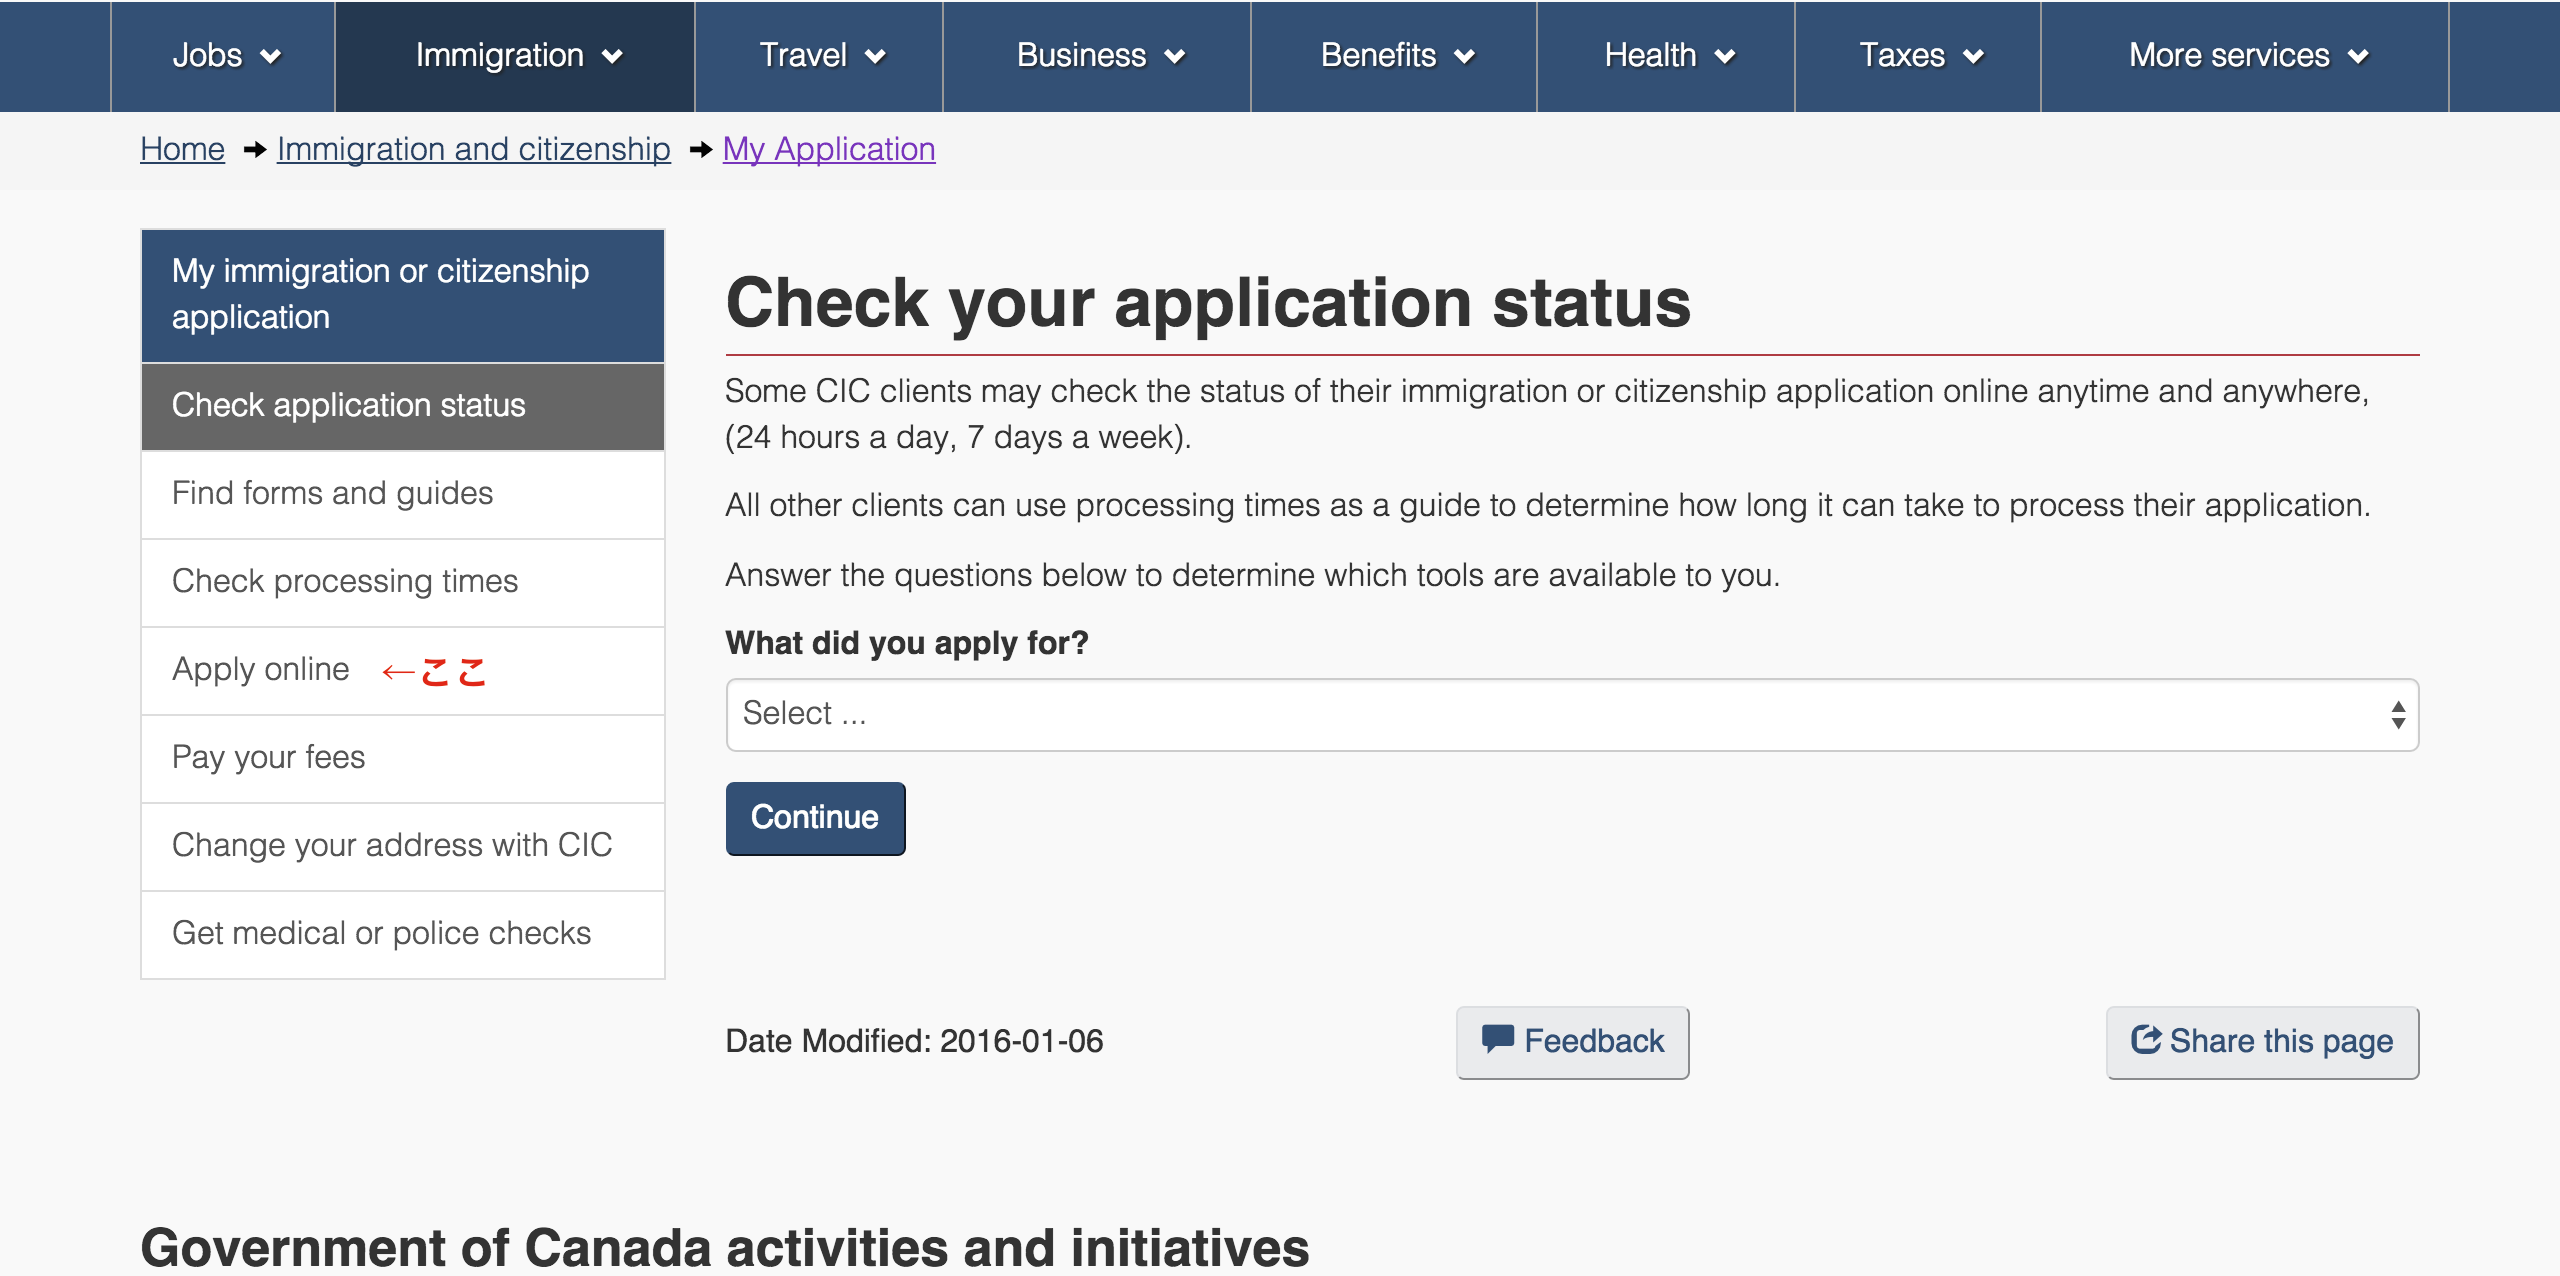Open the Business menu

1097,56
